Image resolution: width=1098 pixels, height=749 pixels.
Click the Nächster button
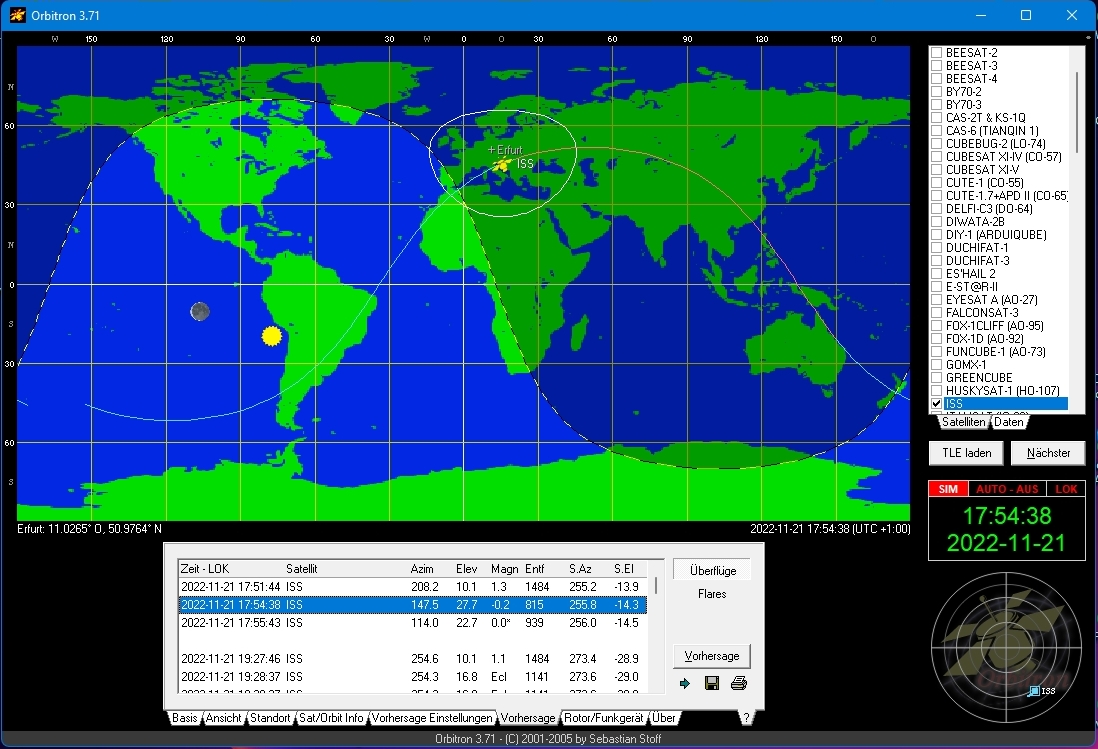coord(1047,453)
